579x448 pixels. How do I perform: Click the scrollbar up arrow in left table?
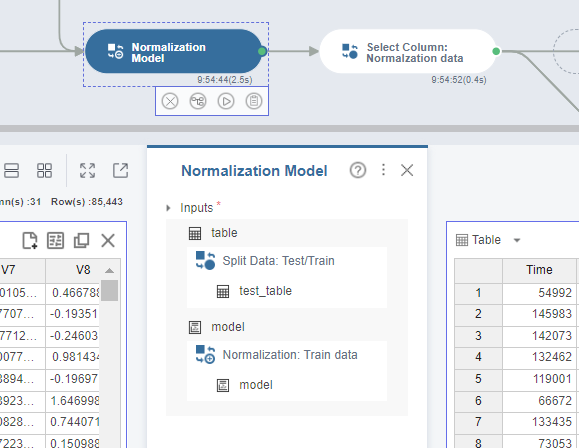point(109,271)
